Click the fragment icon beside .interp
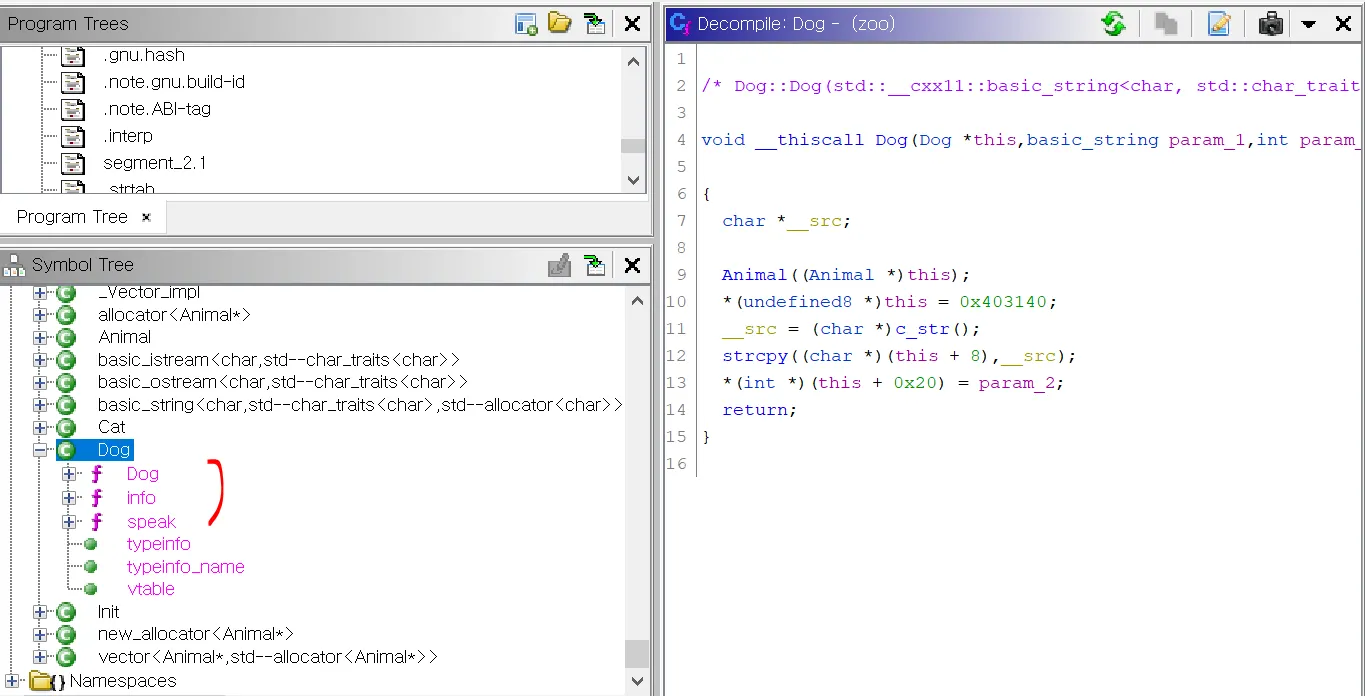Image resolution: width=1365 pixels, height=696 pixels. 72,136
